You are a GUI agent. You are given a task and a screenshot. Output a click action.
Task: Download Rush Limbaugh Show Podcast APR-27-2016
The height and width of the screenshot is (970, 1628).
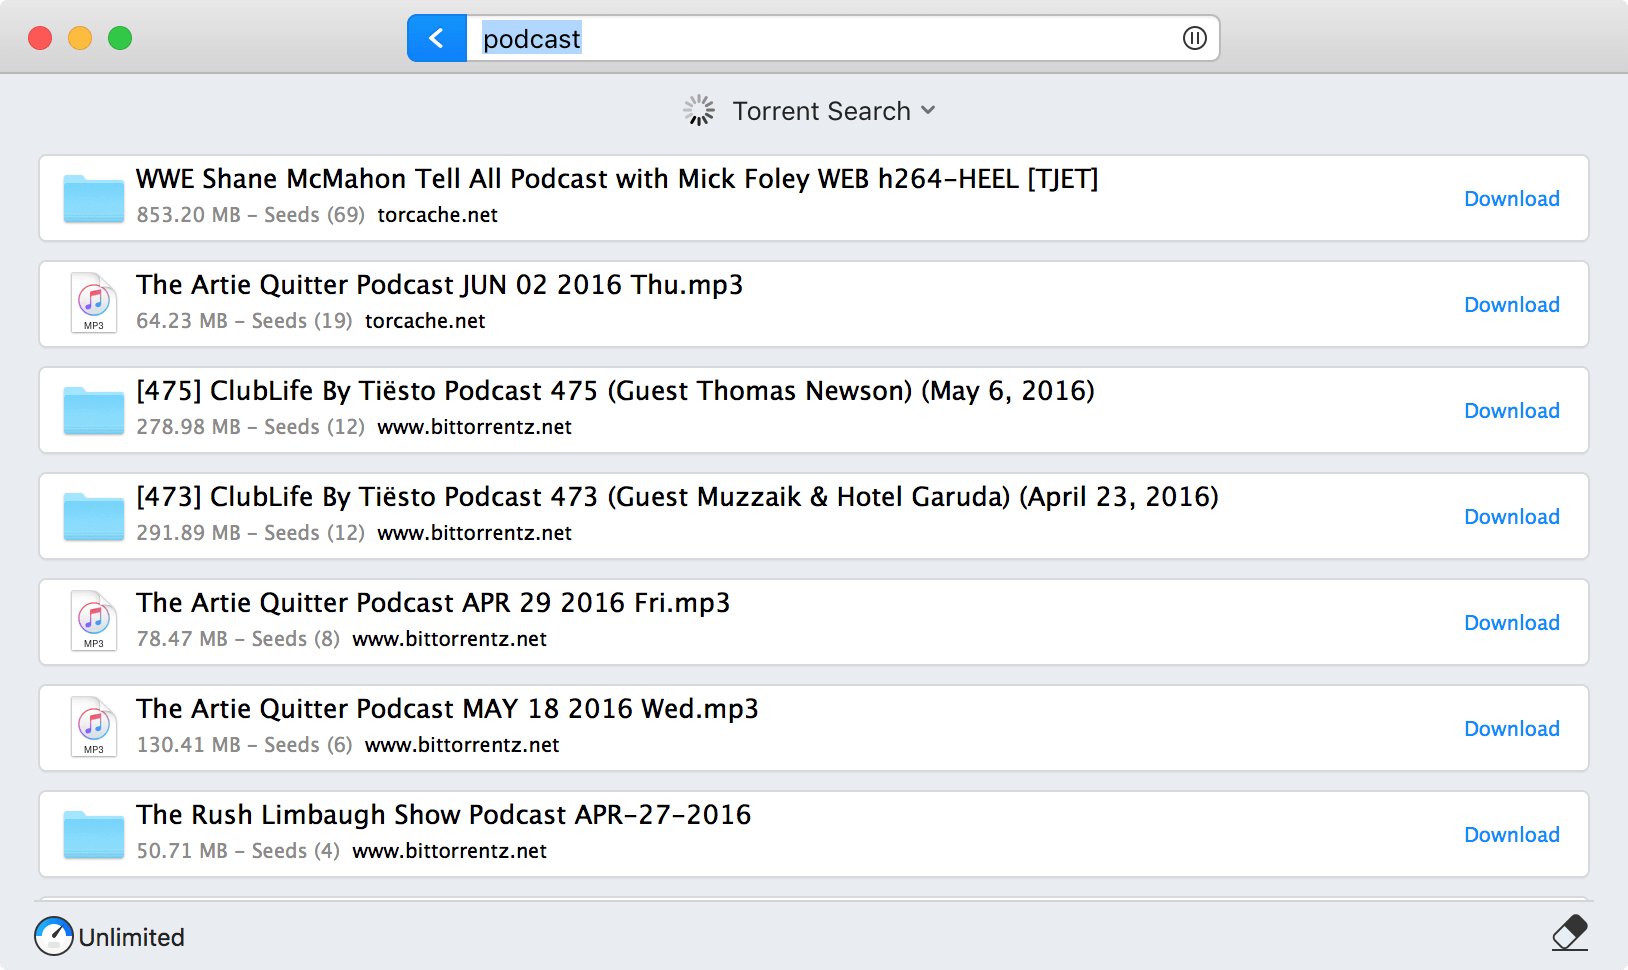click(1512, 835)
